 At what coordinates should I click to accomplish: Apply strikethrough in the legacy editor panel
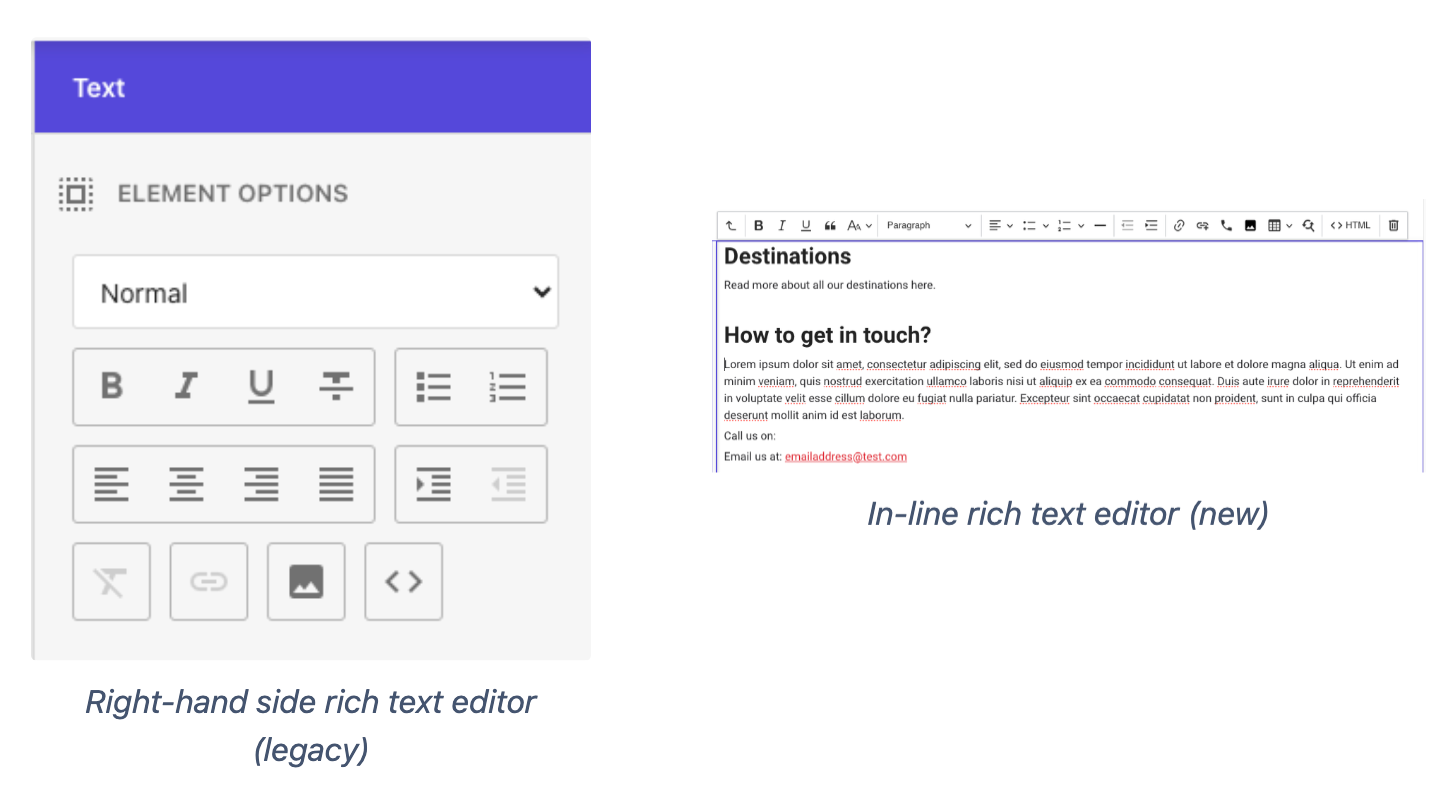click(336, 386)
